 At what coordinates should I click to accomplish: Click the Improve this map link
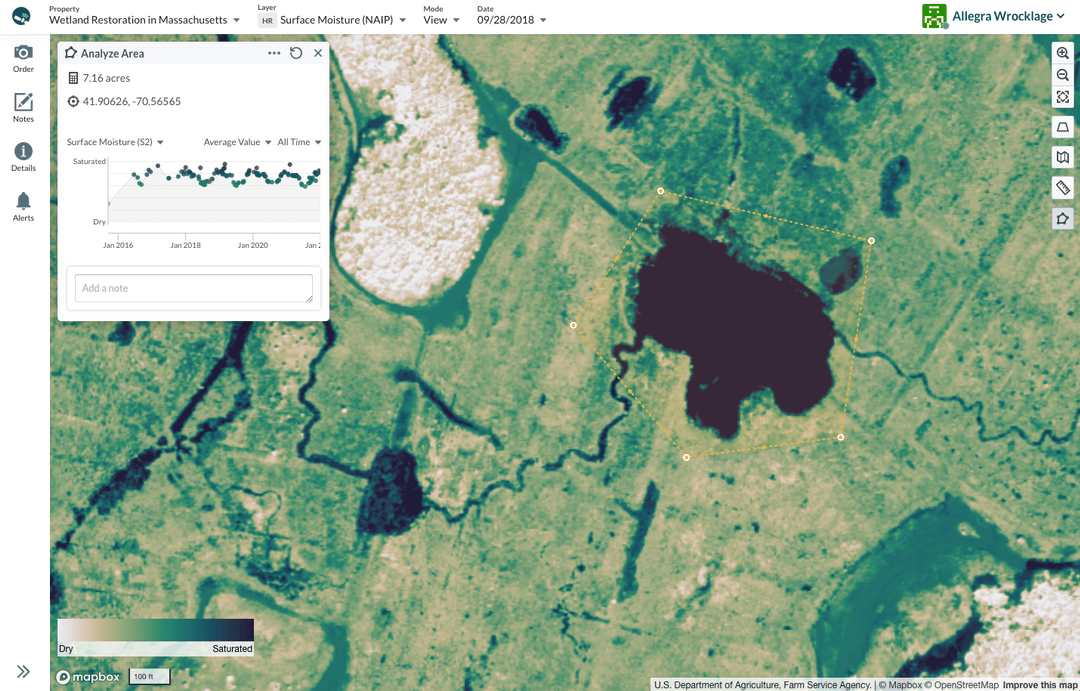[1040, 685]
